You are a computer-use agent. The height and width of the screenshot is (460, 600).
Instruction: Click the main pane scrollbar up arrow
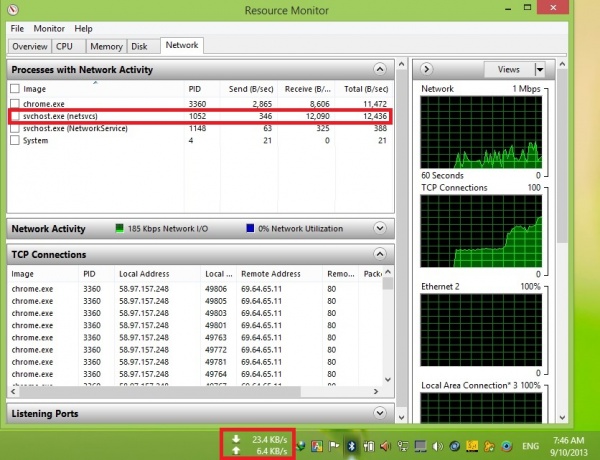click(x=401, y=64)
